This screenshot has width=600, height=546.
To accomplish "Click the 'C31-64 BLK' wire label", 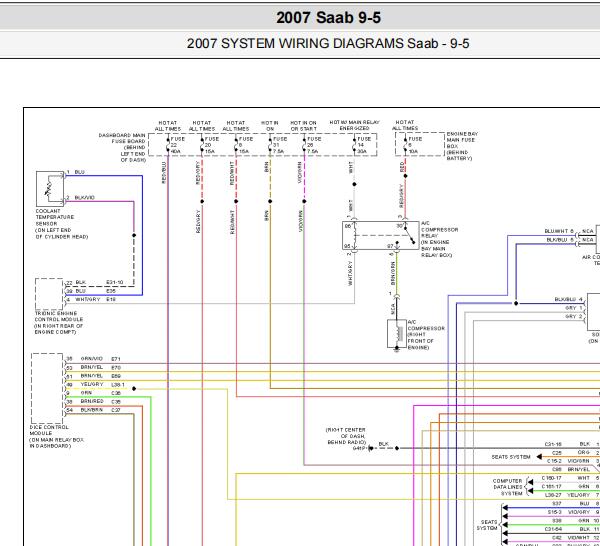I will 567,529.
